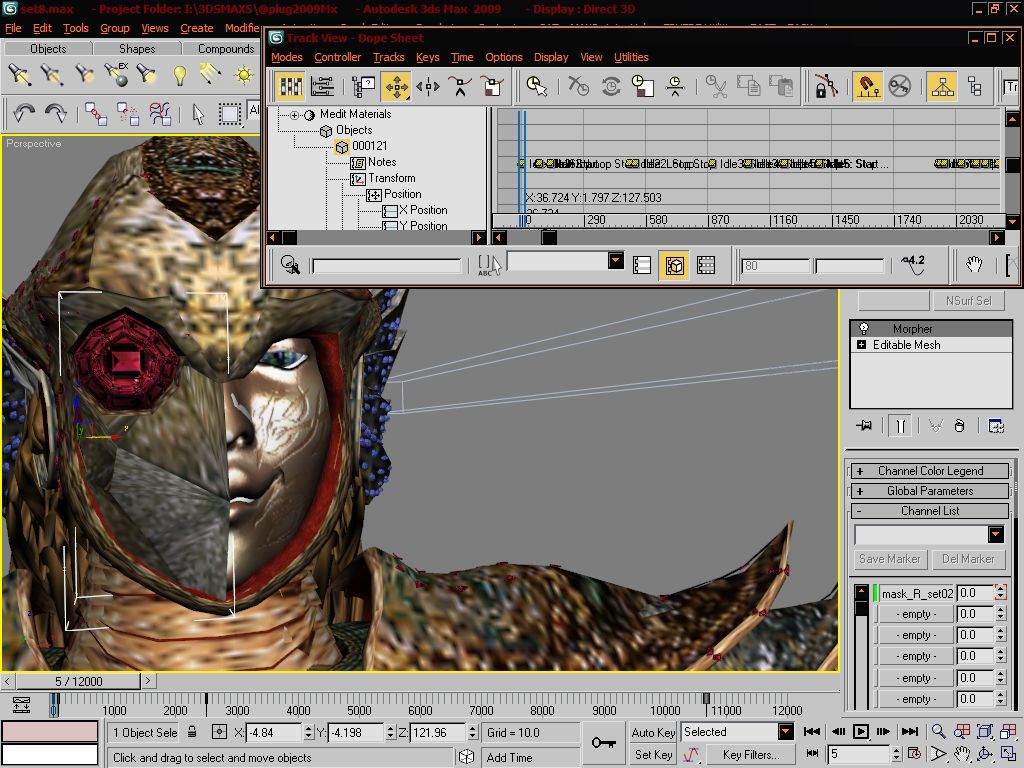Image resolution: width=1024 pixels, height=768 pixels.
Task: Click the Zoom Selected Object magnifier icon
Action: tap(290, 264)
